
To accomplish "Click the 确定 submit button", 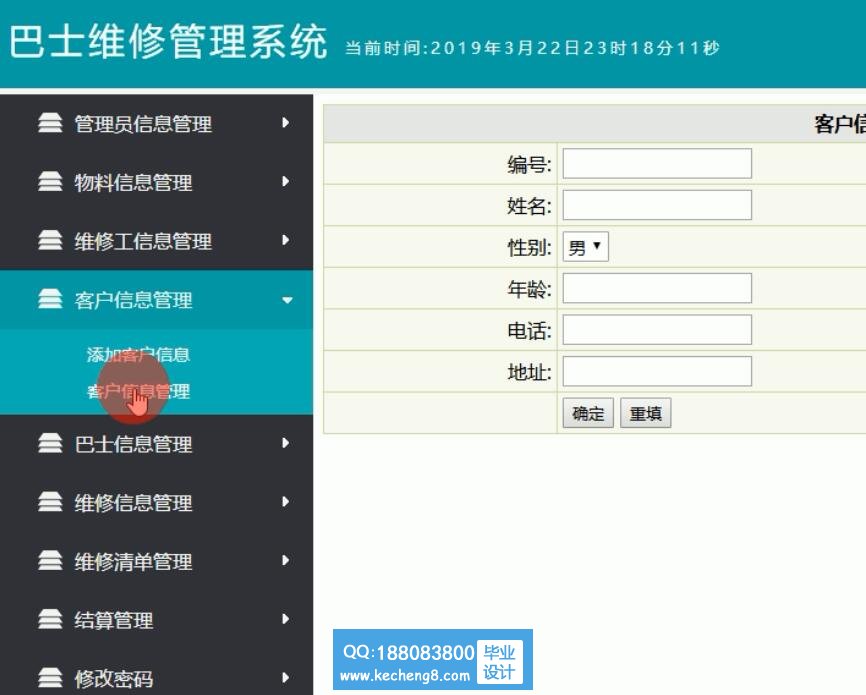I will coord(588,413).
